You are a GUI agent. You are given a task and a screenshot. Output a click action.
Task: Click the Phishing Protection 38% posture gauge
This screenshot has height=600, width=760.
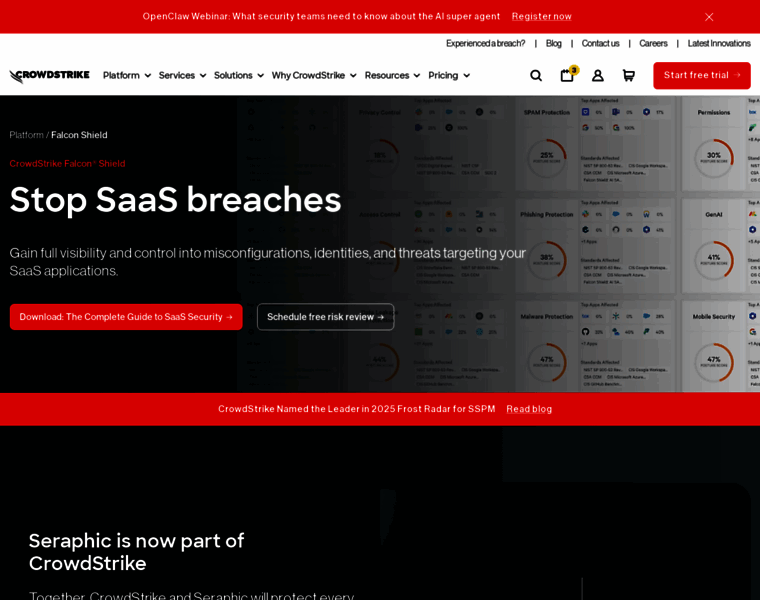pos(547,260)
